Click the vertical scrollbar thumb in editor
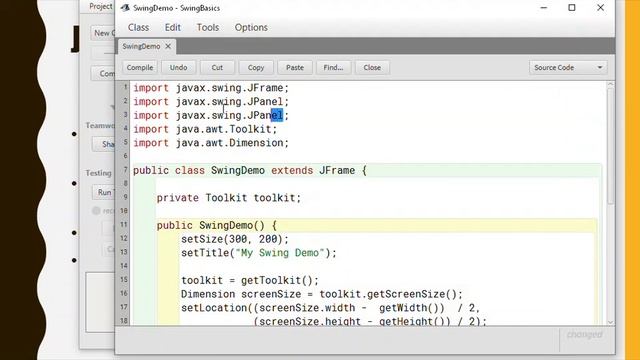Viewport: 640px width, 360px height. (x=610, y=146)
